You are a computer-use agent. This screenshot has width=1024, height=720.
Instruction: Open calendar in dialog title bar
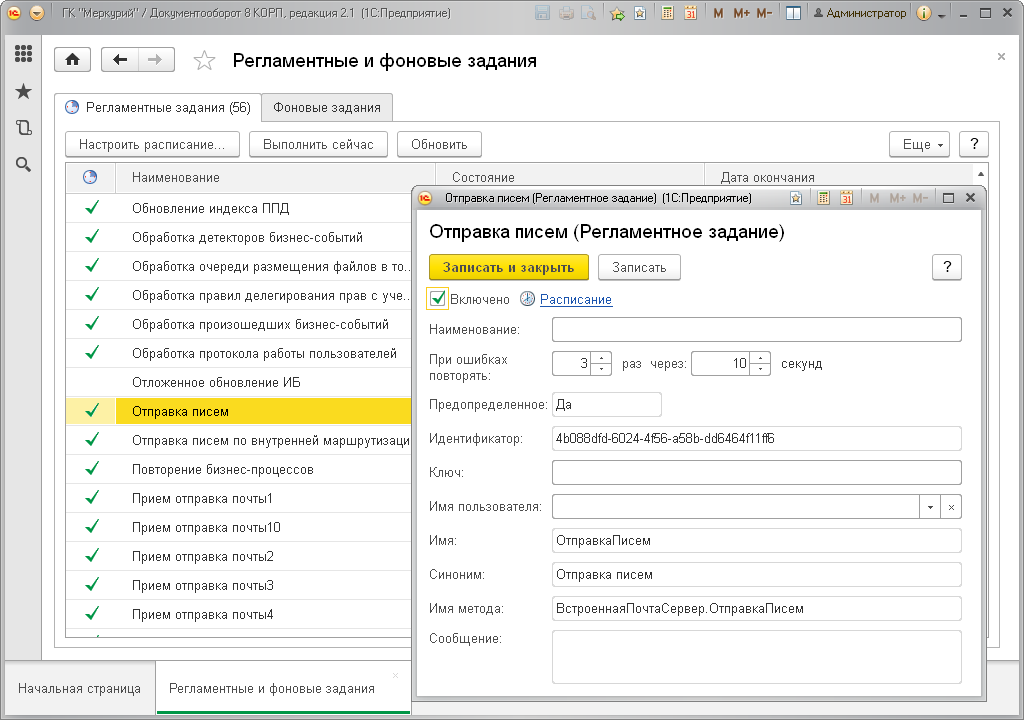(x=846, y=198)
